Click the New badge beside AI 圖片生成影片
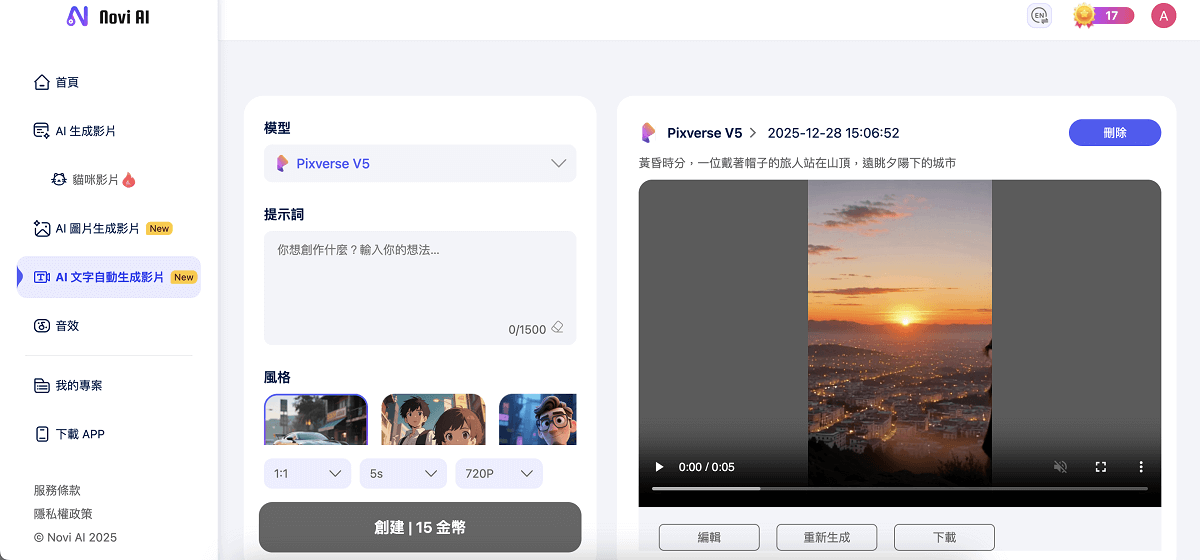The height and width of the screenshot is (560, 1200). click(x=159, y=228)
